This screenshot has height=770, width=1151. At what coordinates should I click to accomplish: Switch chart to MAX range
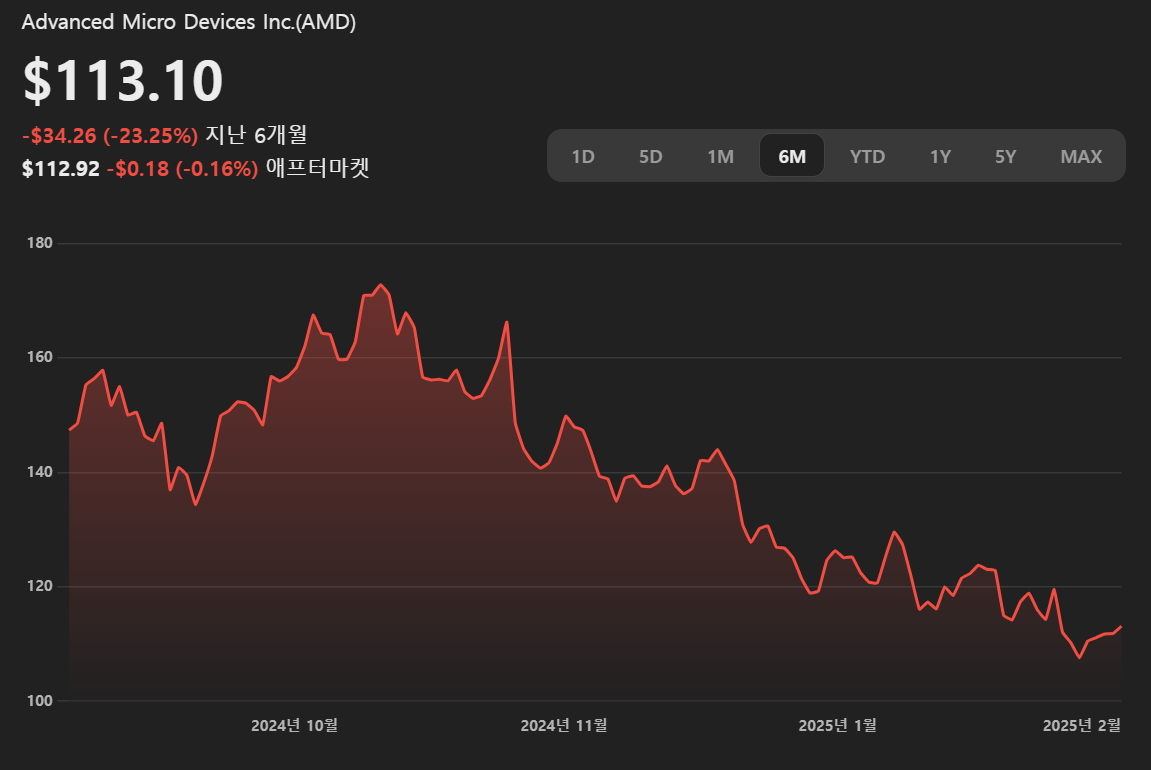point(1081,156)
